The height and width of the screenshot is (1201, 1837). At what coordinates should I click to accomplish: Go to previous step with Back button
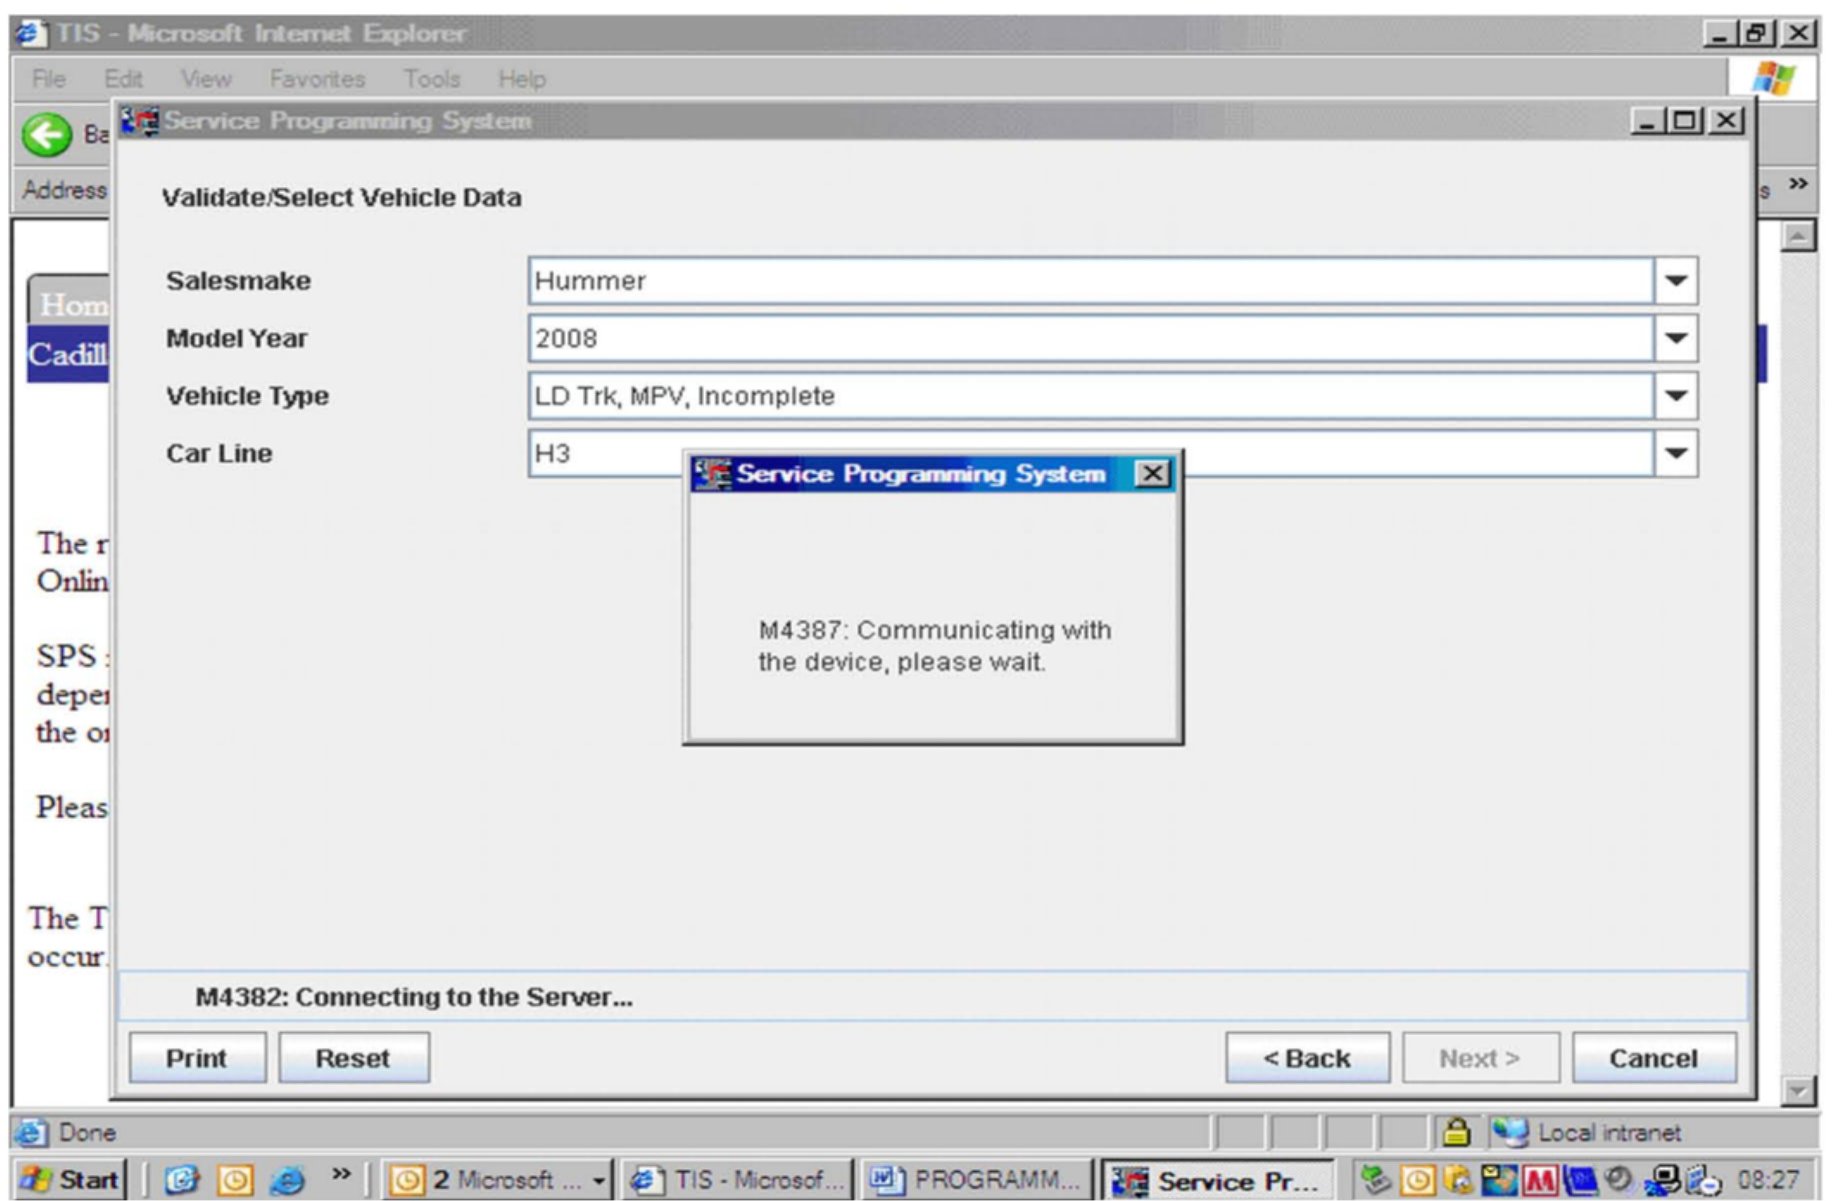1307,1058
